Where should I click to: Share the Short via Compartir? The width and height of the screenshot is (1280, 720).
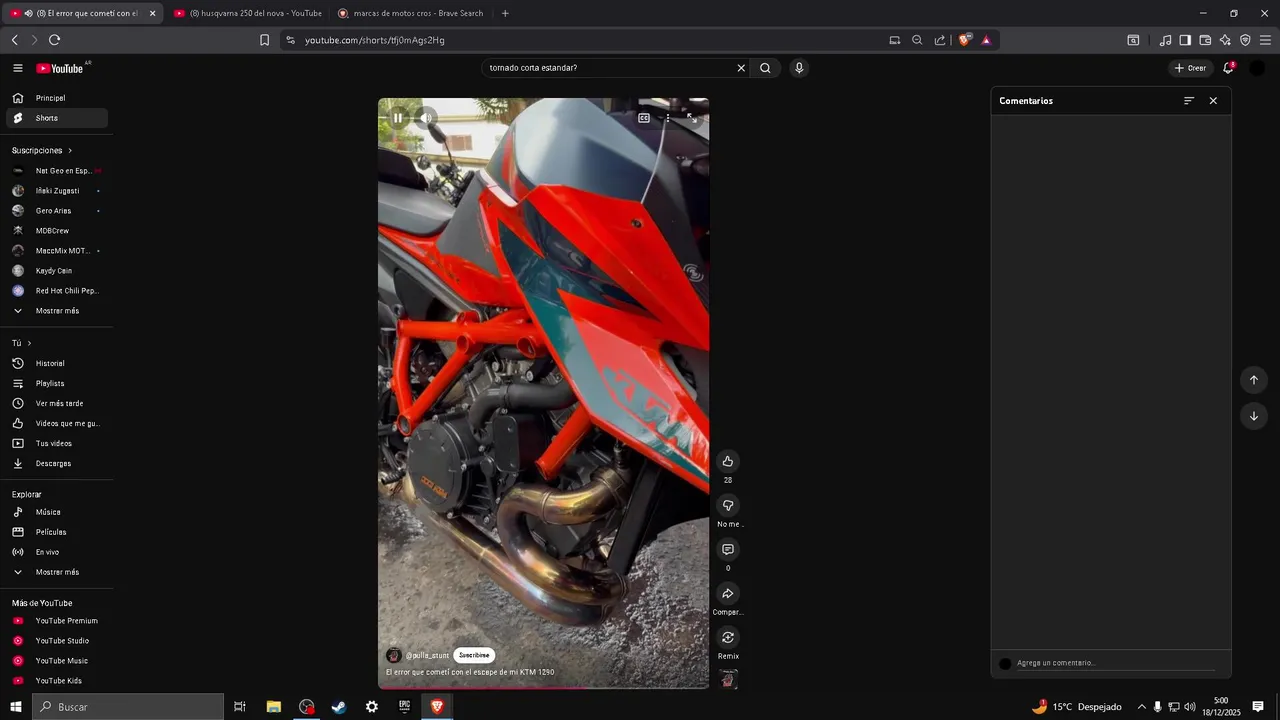[728, 593]
